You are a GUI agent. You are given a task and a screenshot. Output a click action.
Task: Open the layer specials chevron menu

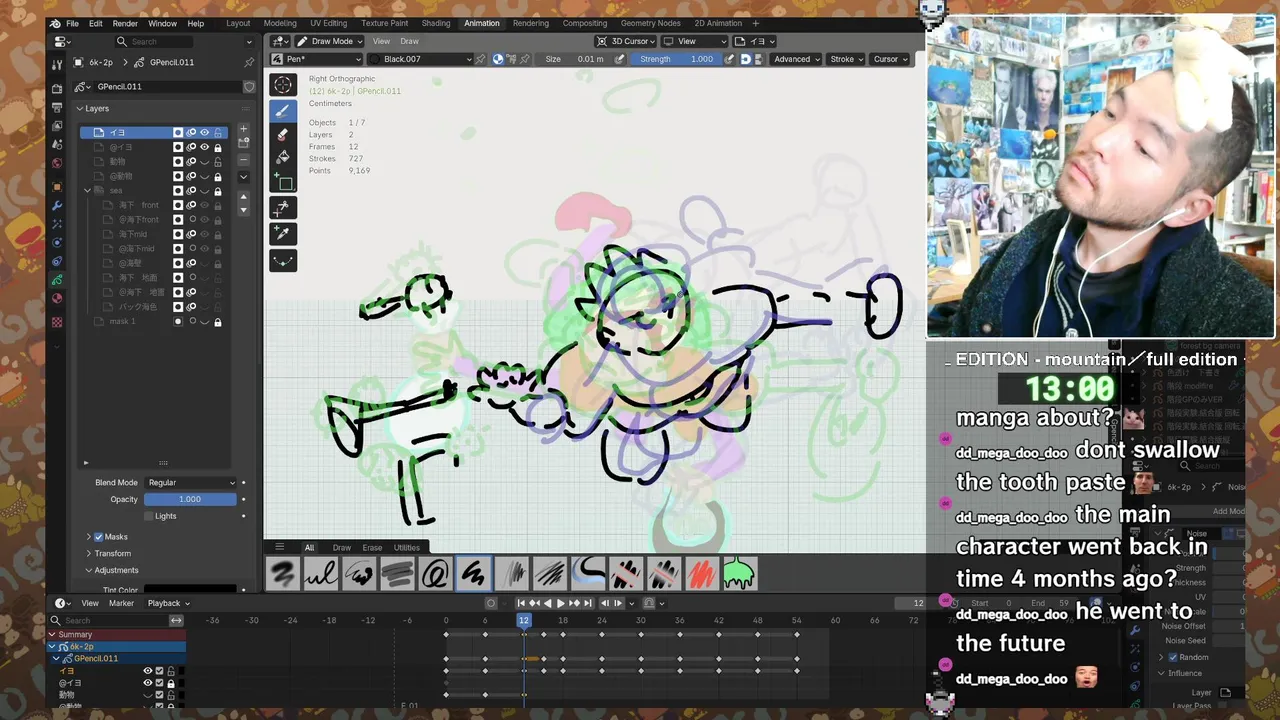[243, 177]
